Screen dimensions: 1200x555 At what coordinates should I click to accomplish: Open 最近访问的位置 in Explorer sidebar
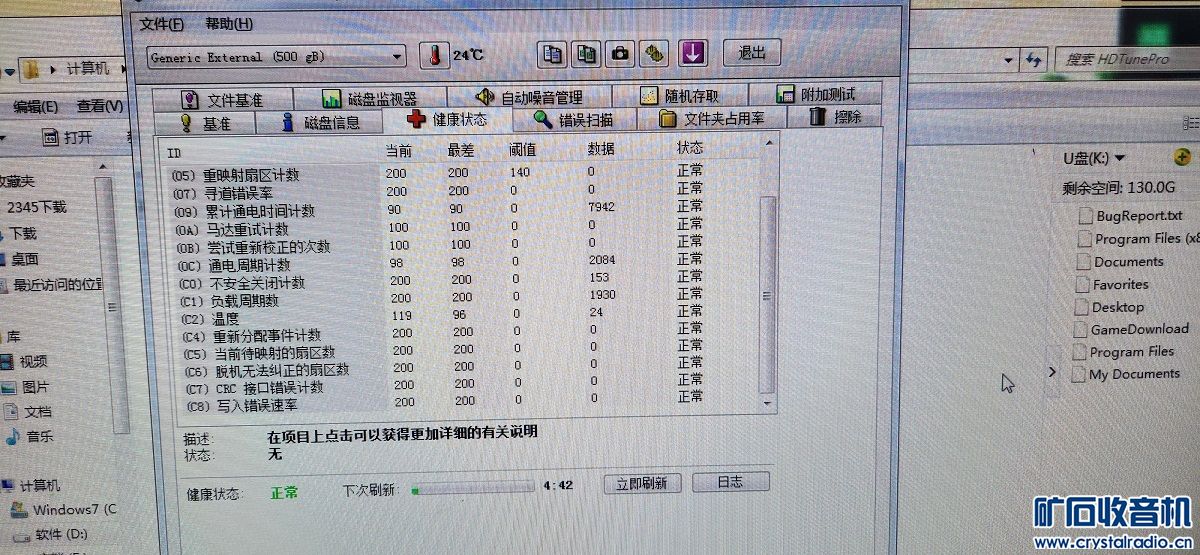[x=51, y=285]
